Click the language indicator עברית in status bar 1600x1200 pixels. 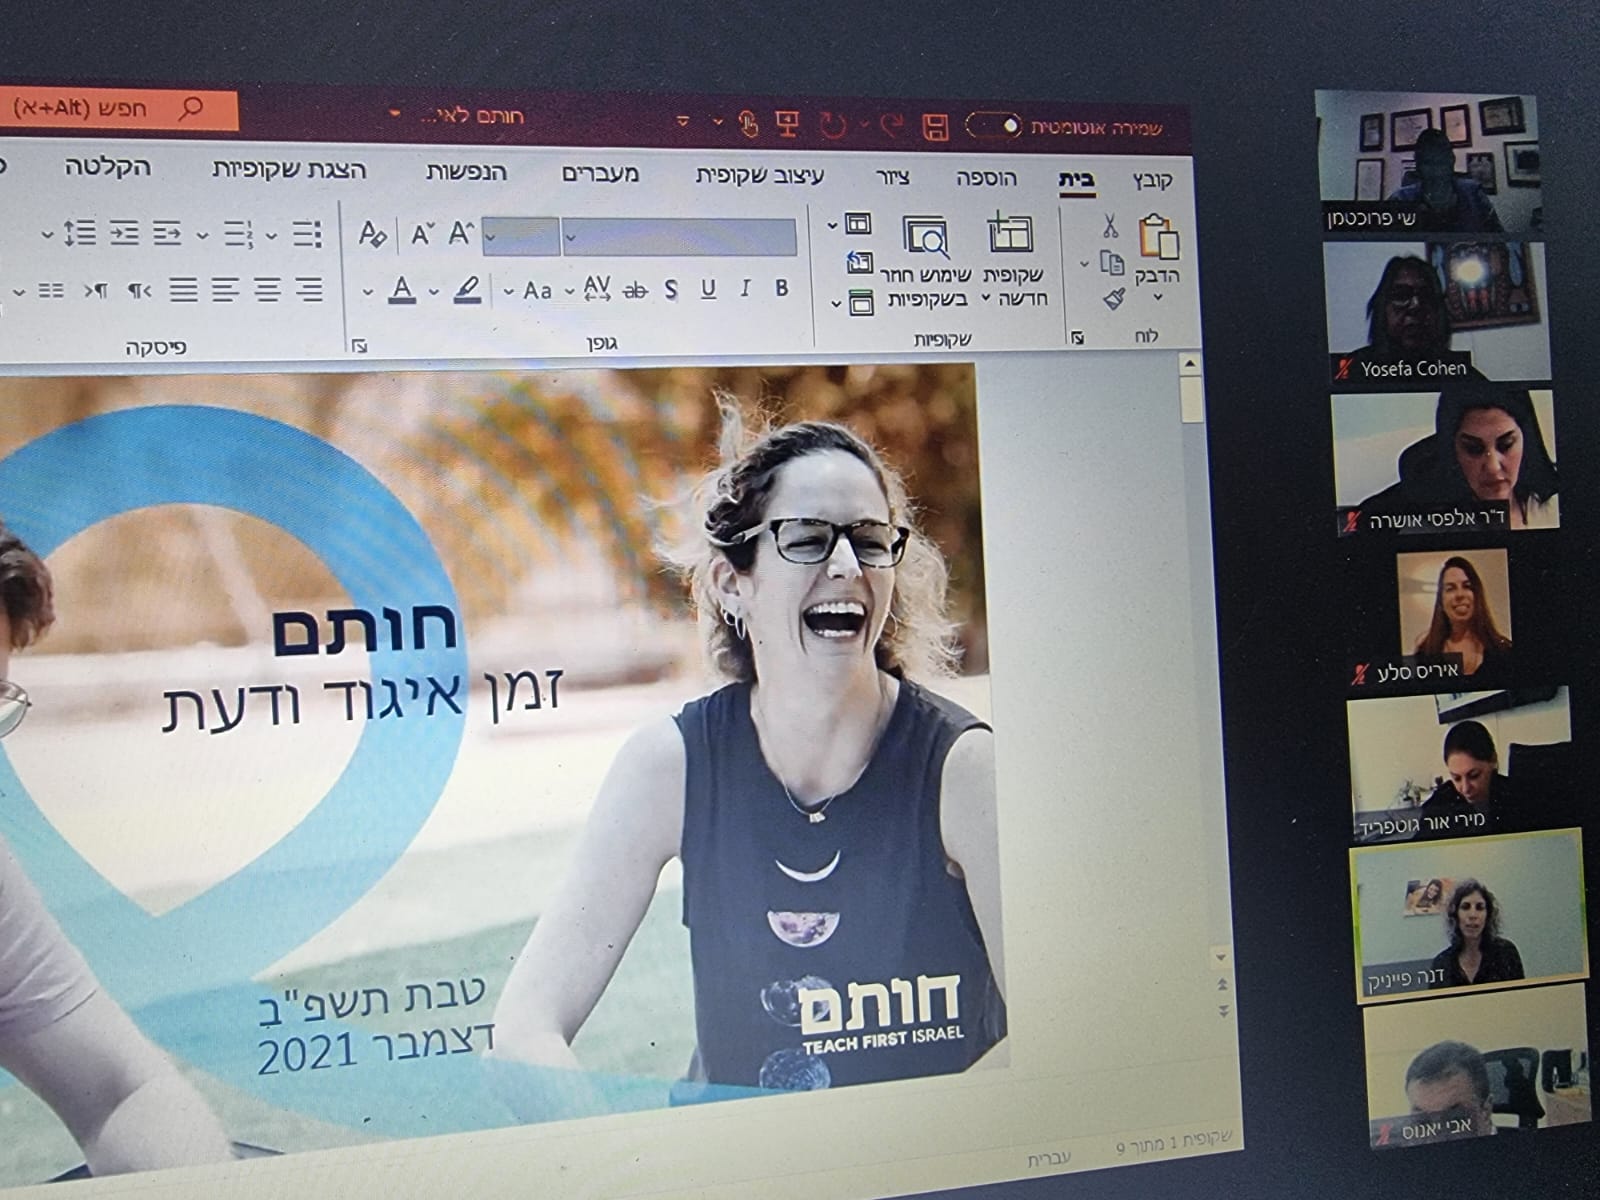coord(1049,1158)
